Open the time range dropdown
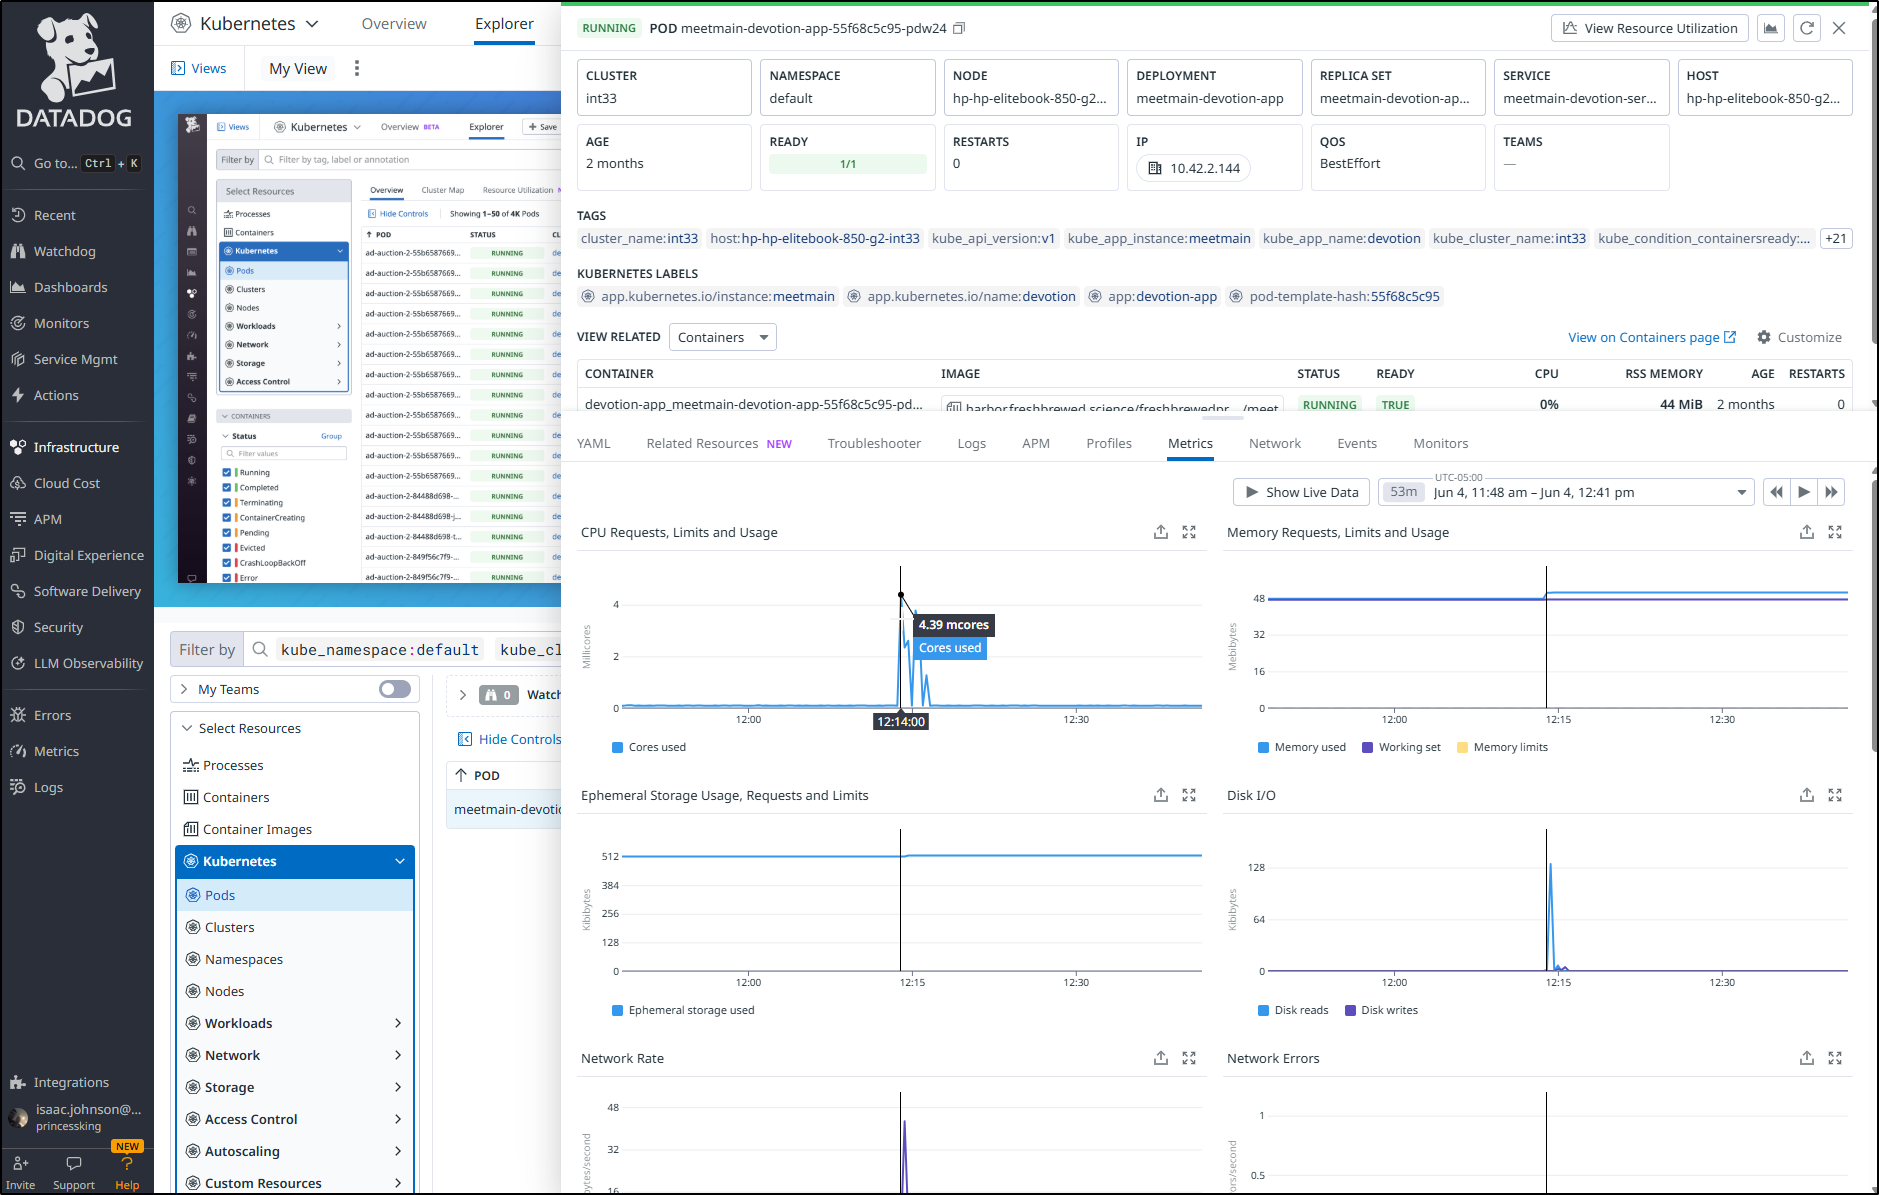The height and width of the screenshot is (1195, 1879). tap(1566, 492)
